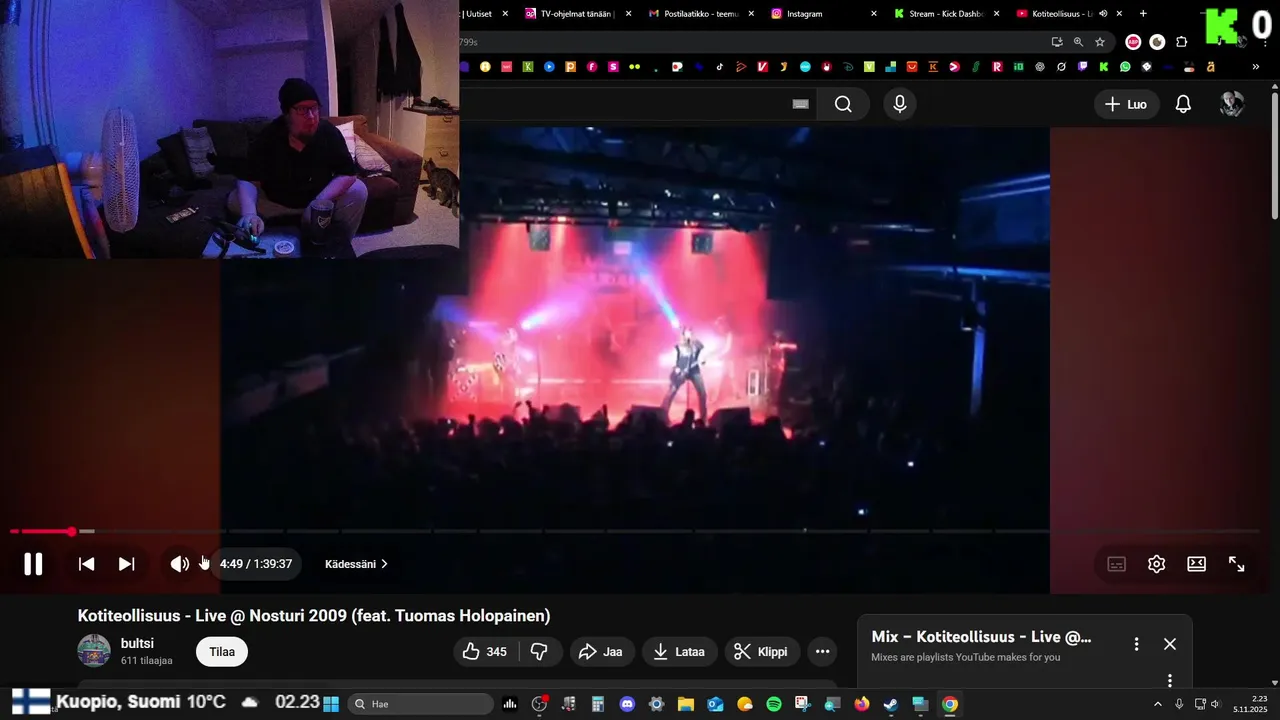The width and height of the screenshot is (1280, 720).
Task: Open File Explorer from the taskbar
Action: pos(686,704)
